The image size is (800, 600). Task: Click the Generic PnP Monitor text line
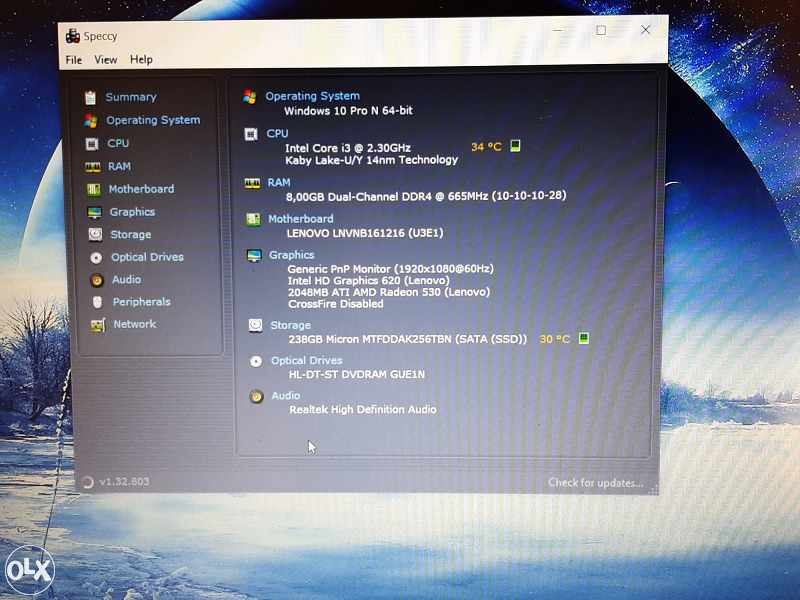coord(391,269)
